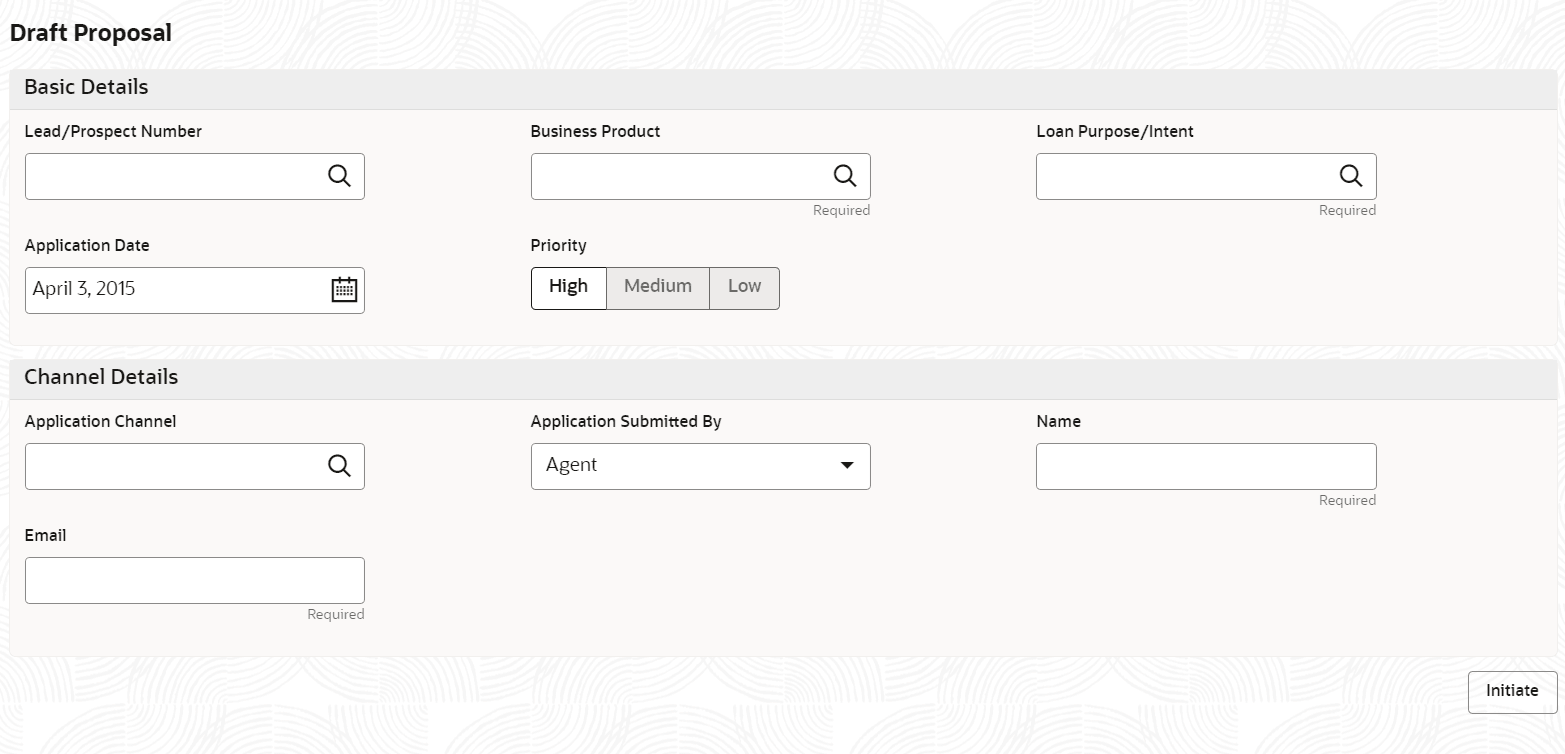Select High priority option

click(x=568, y=288)
